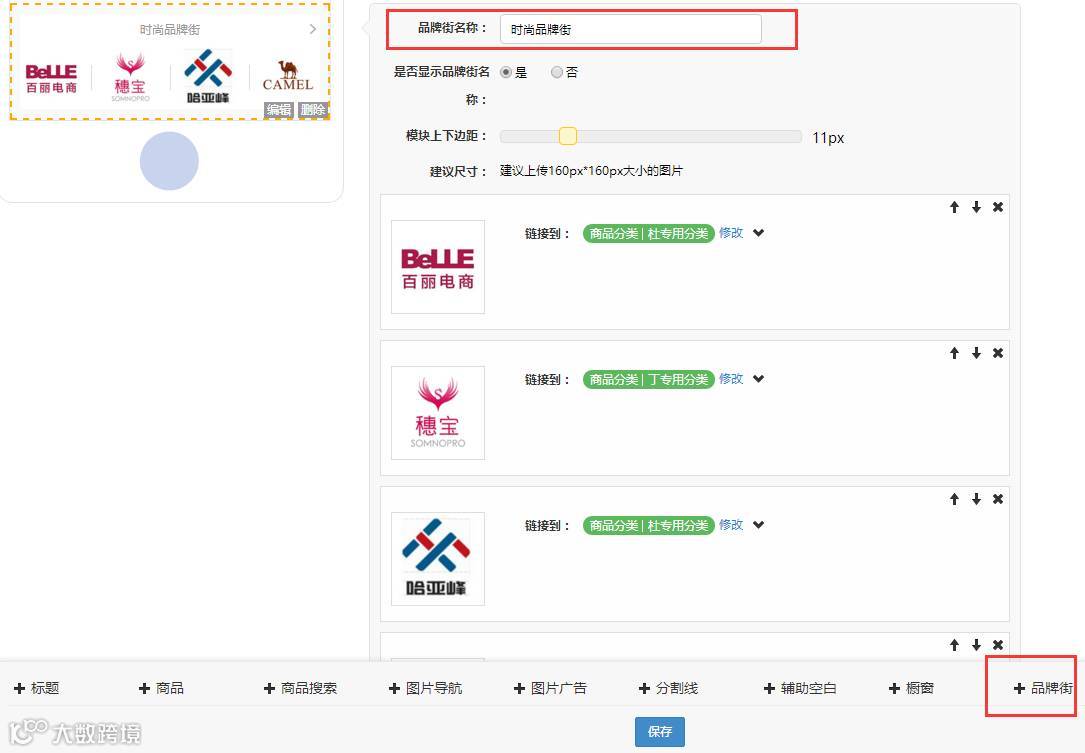The width and height of the screenshot is (1085, 753).
Task: Move the BeLLE brand card down
Action: coord(976,207)
